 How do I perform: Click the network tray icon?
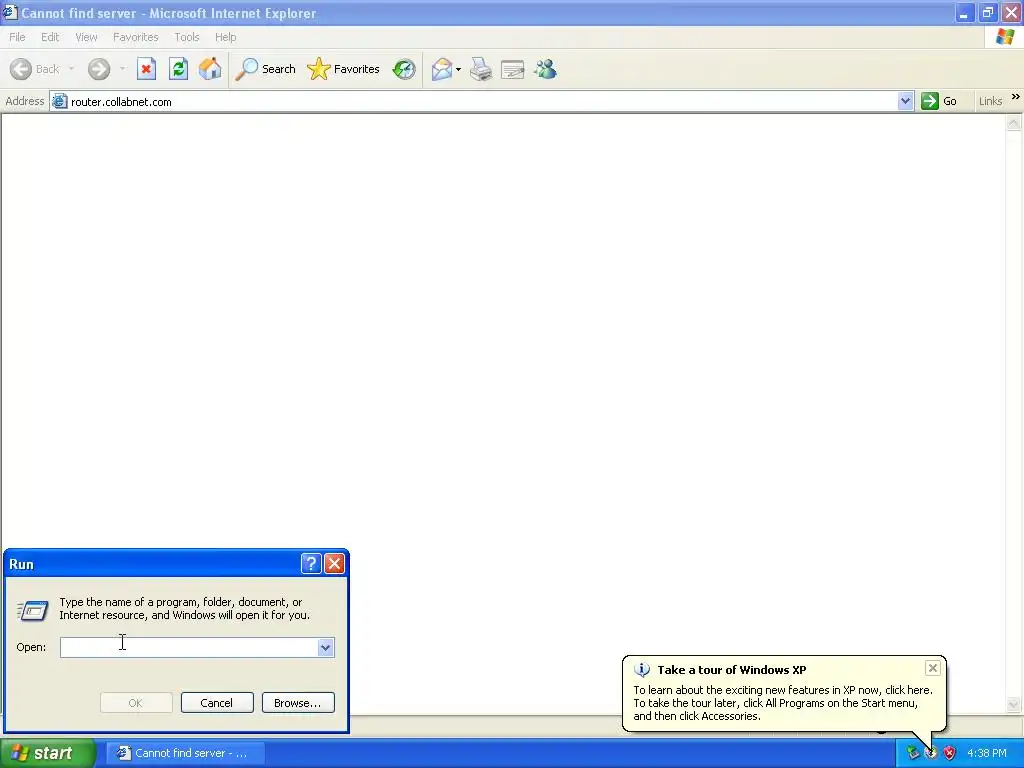[x=912, y=753]
